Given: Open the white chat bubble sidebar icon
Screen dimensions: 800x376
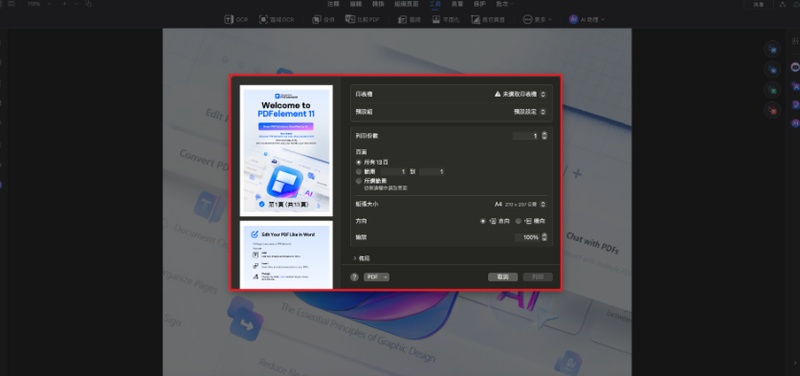Looking at the screenshot, I should 795,67.
